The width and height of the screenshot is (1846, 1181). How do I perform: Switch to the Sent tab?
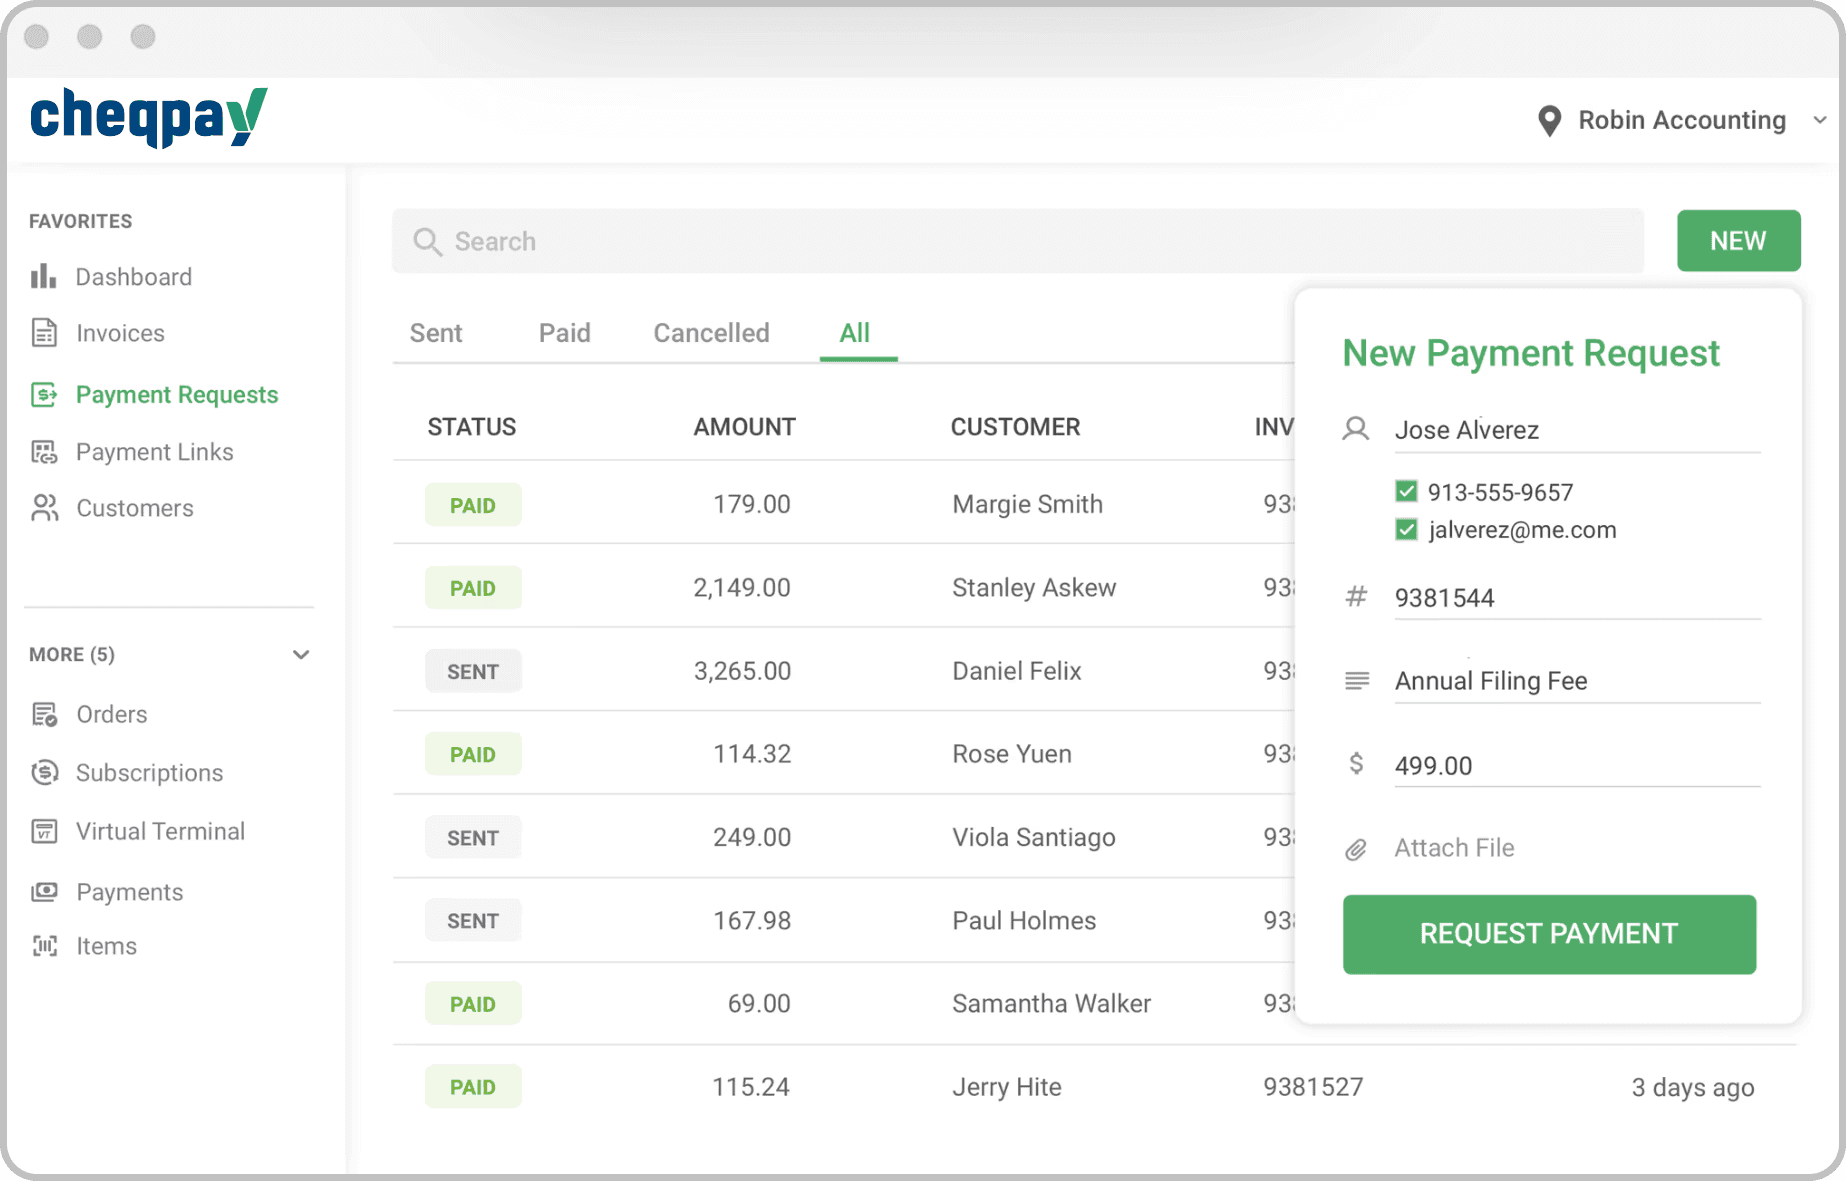pos(436,333)
